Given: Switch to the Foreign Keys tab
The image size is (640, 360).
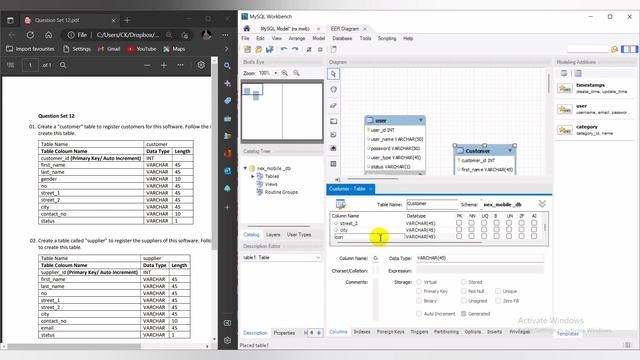Looking at the screenshot, I should point(390,332).
